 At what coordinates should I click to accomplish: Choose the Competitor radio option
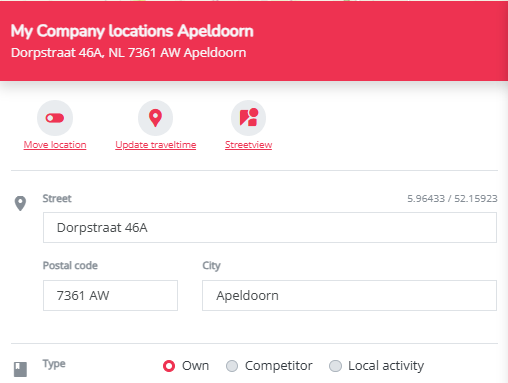[x=232, y=366]
